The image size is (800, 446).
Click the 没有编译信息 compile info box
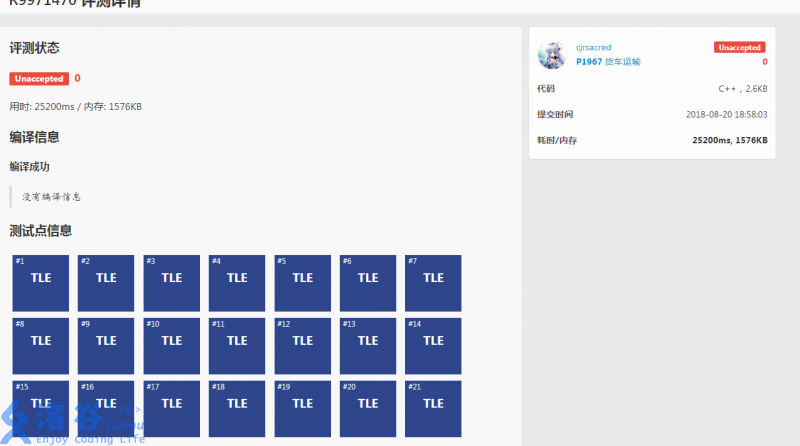[x=60, y=197]
